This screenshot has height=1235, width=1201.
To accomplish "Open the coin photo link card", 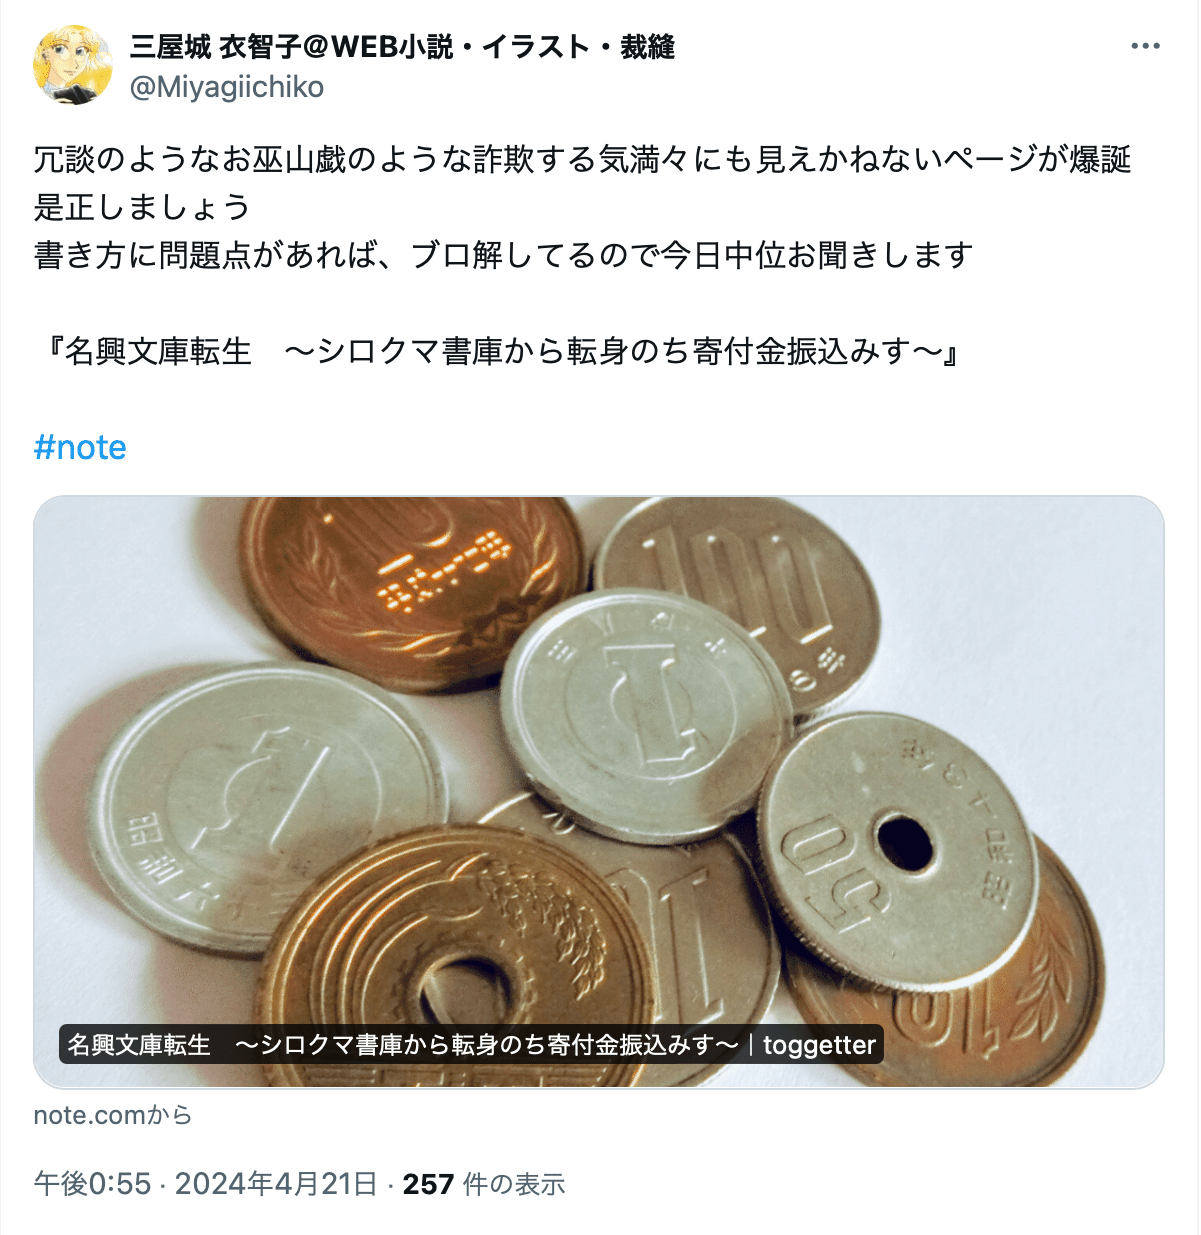I will coord(599,792).
